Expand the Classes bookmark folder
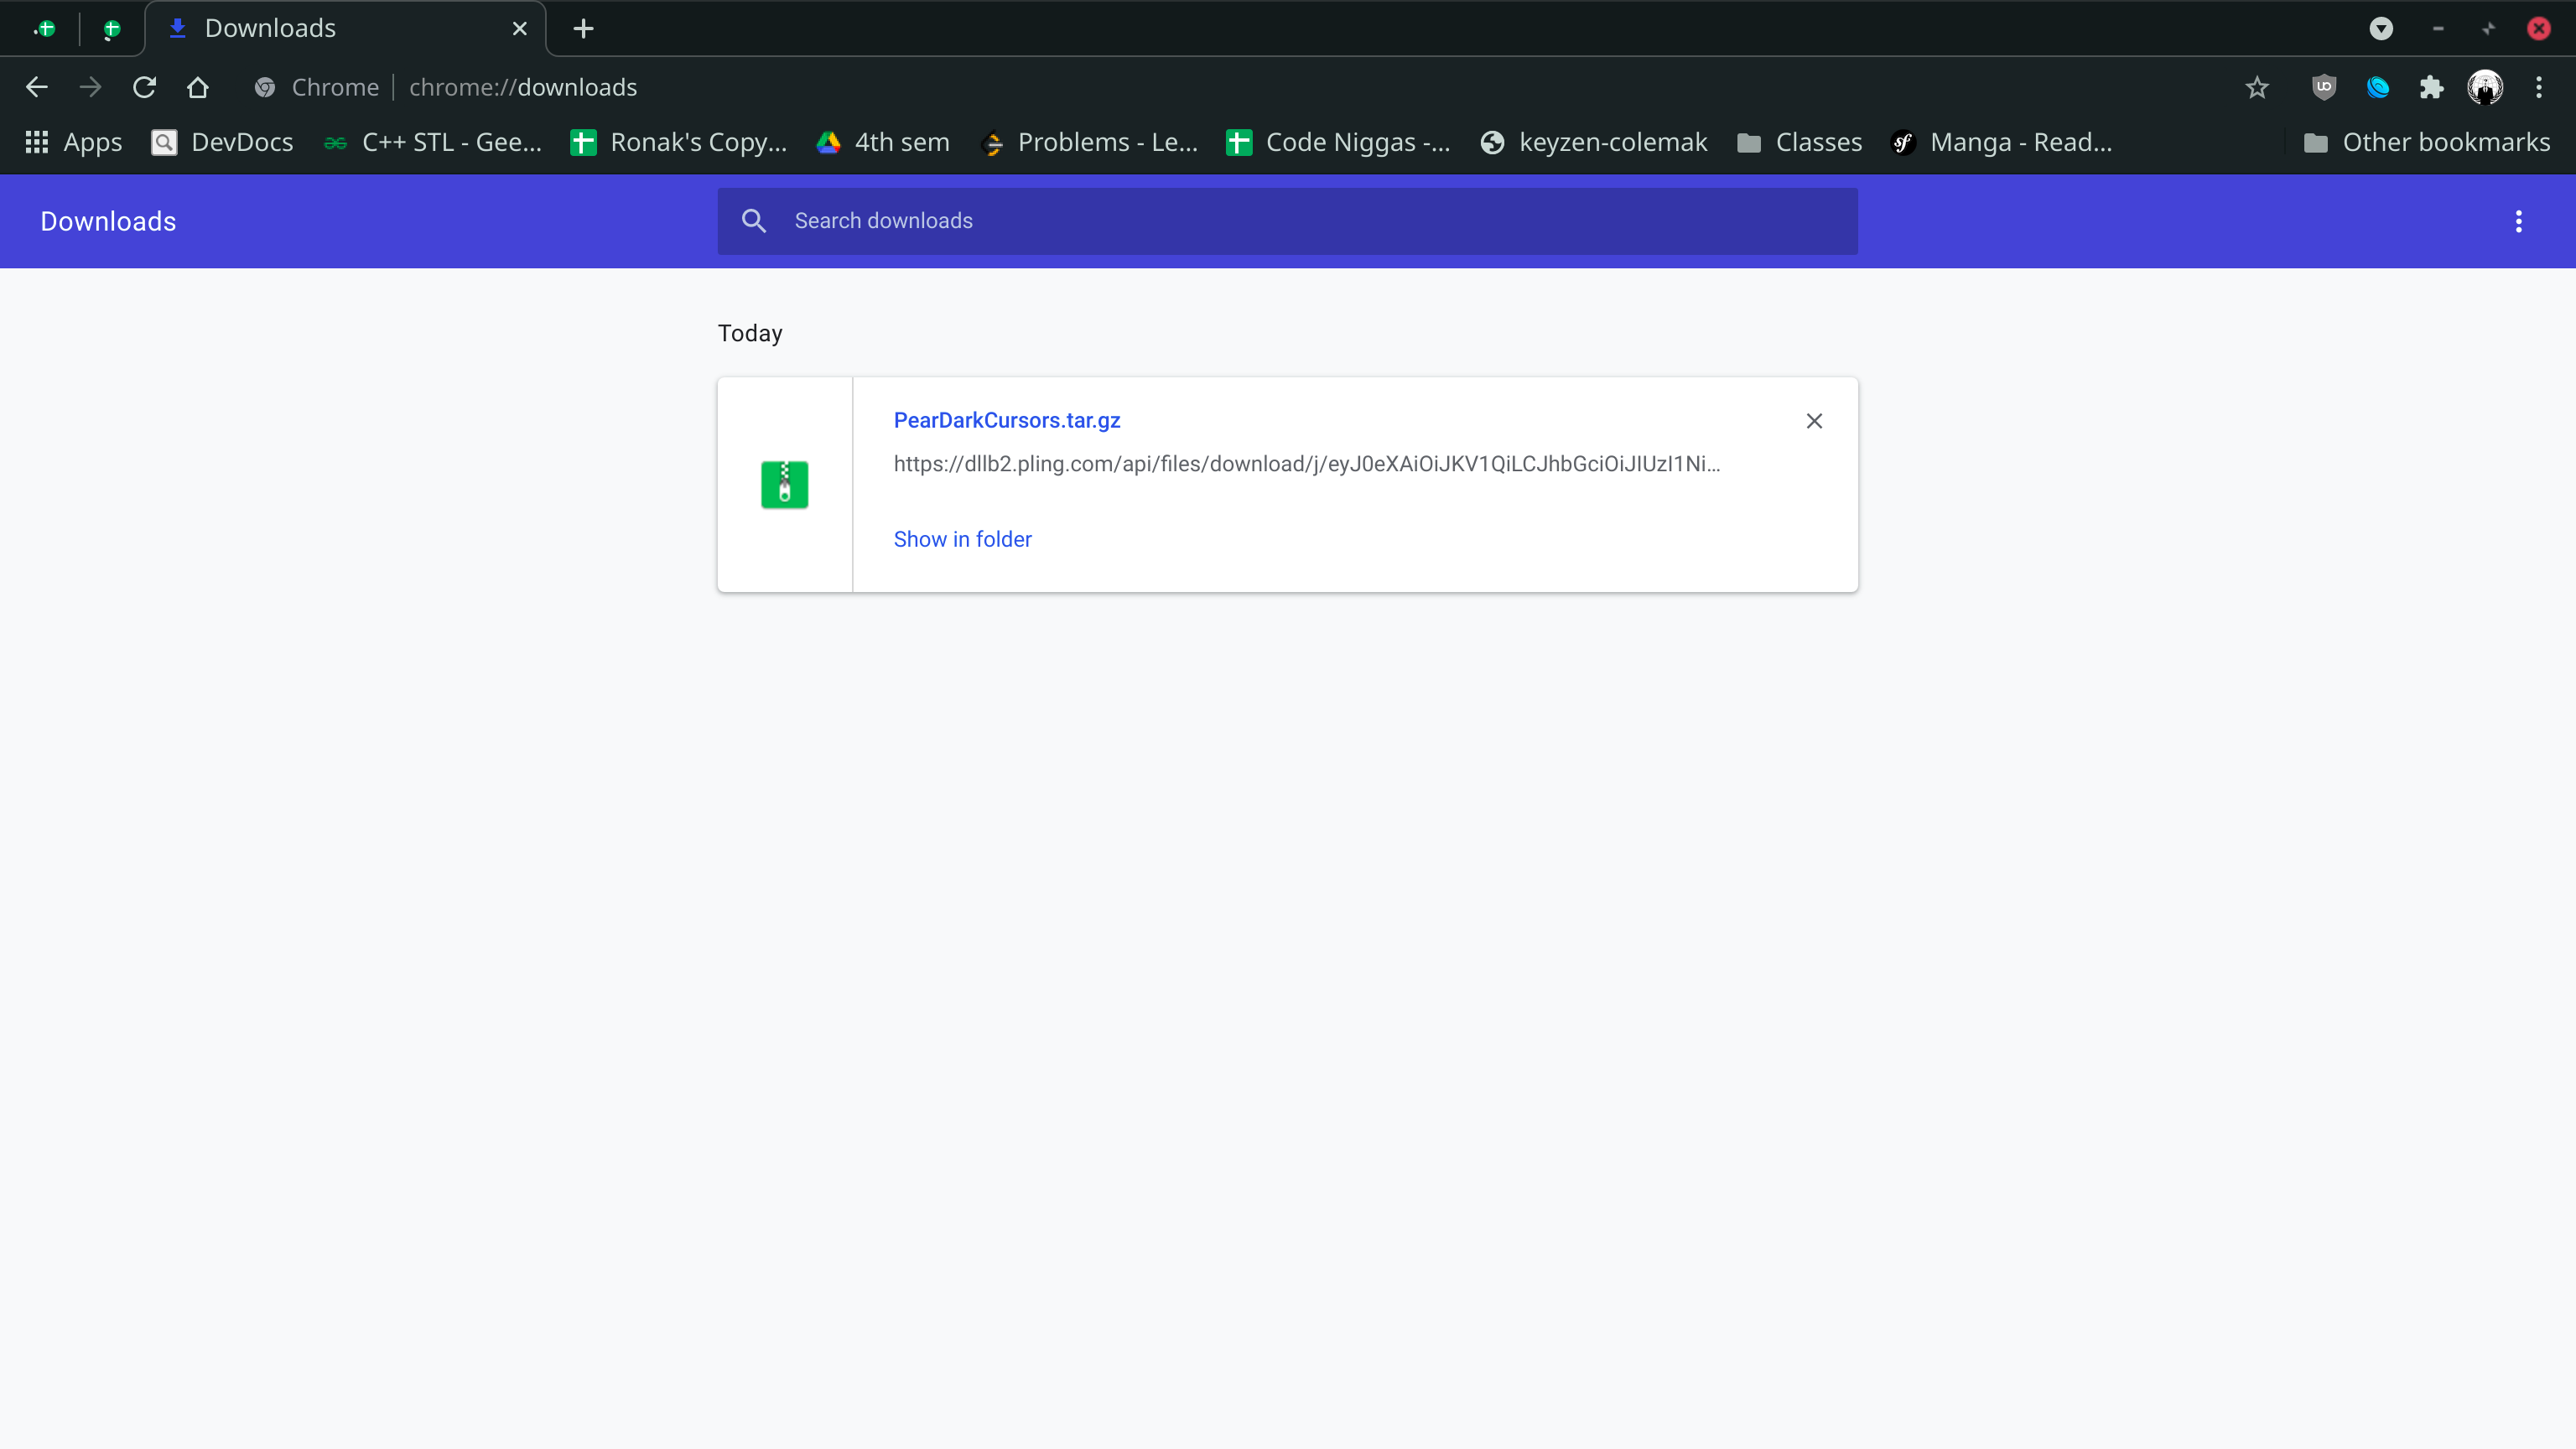 pyautogui.click(x=1799, y=142)
